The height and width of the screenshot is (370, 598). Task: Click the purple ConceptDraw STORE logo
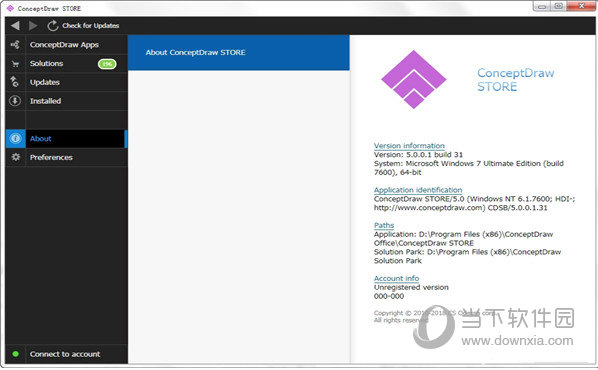pos(414,80)
